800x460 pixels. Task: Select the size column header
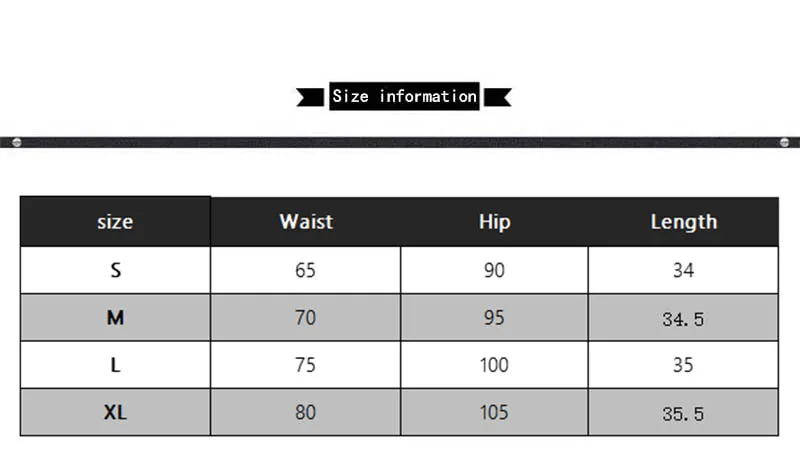tap(115, 222)
